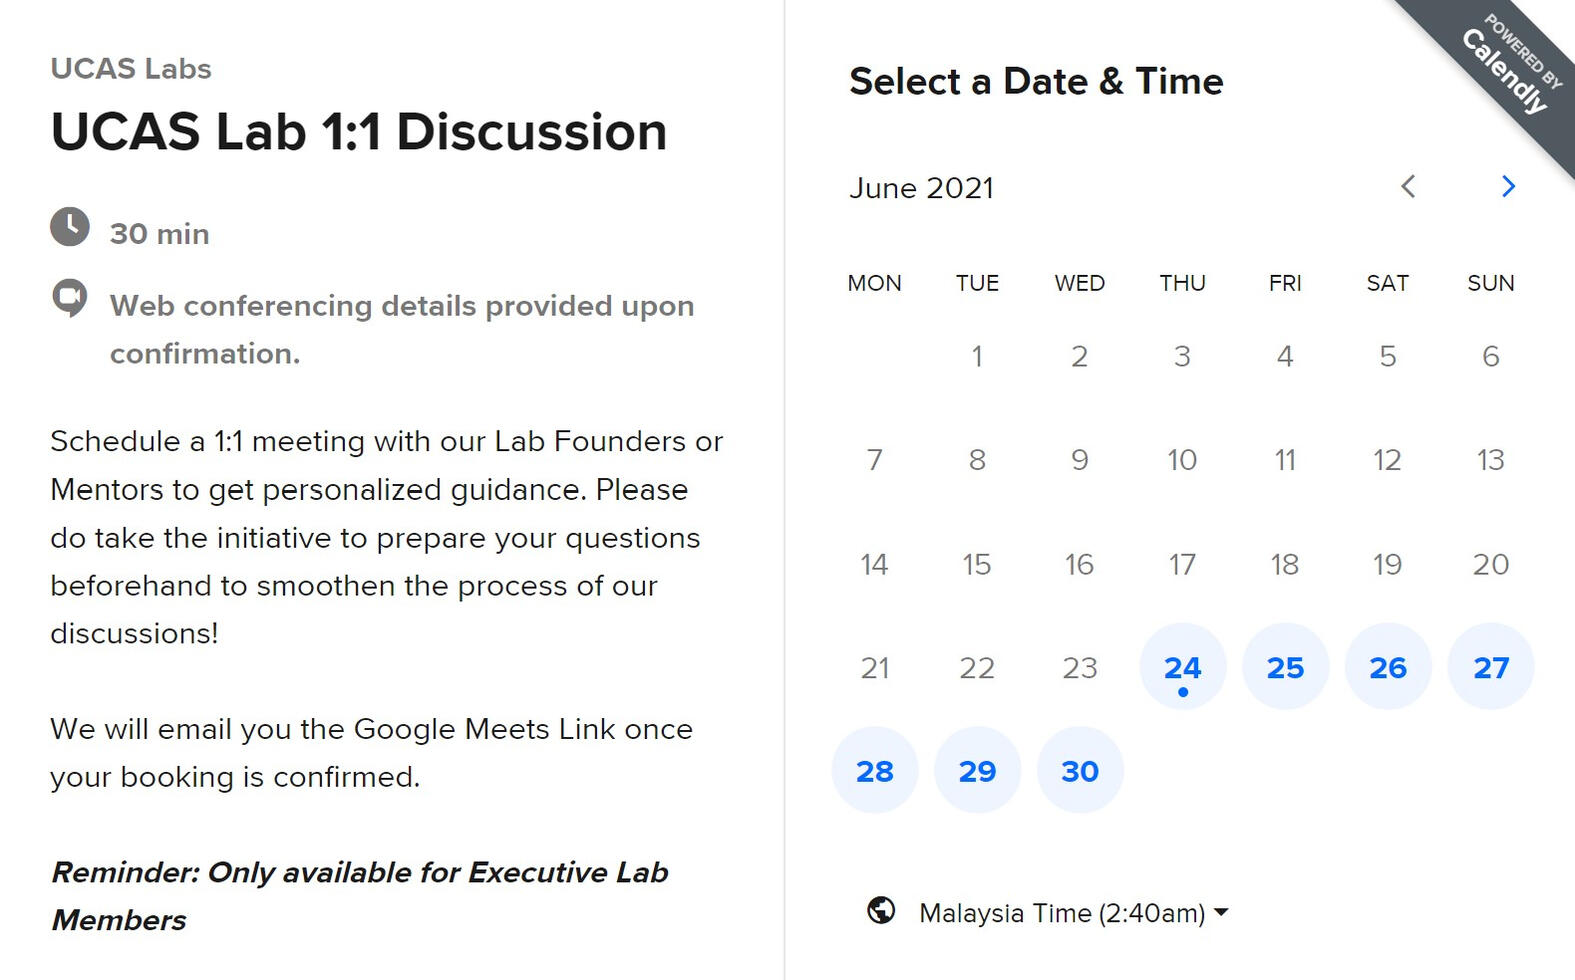Go to the next month arrow
The width and height of the screenshot is (1575, 980).
coord(1508,187)
